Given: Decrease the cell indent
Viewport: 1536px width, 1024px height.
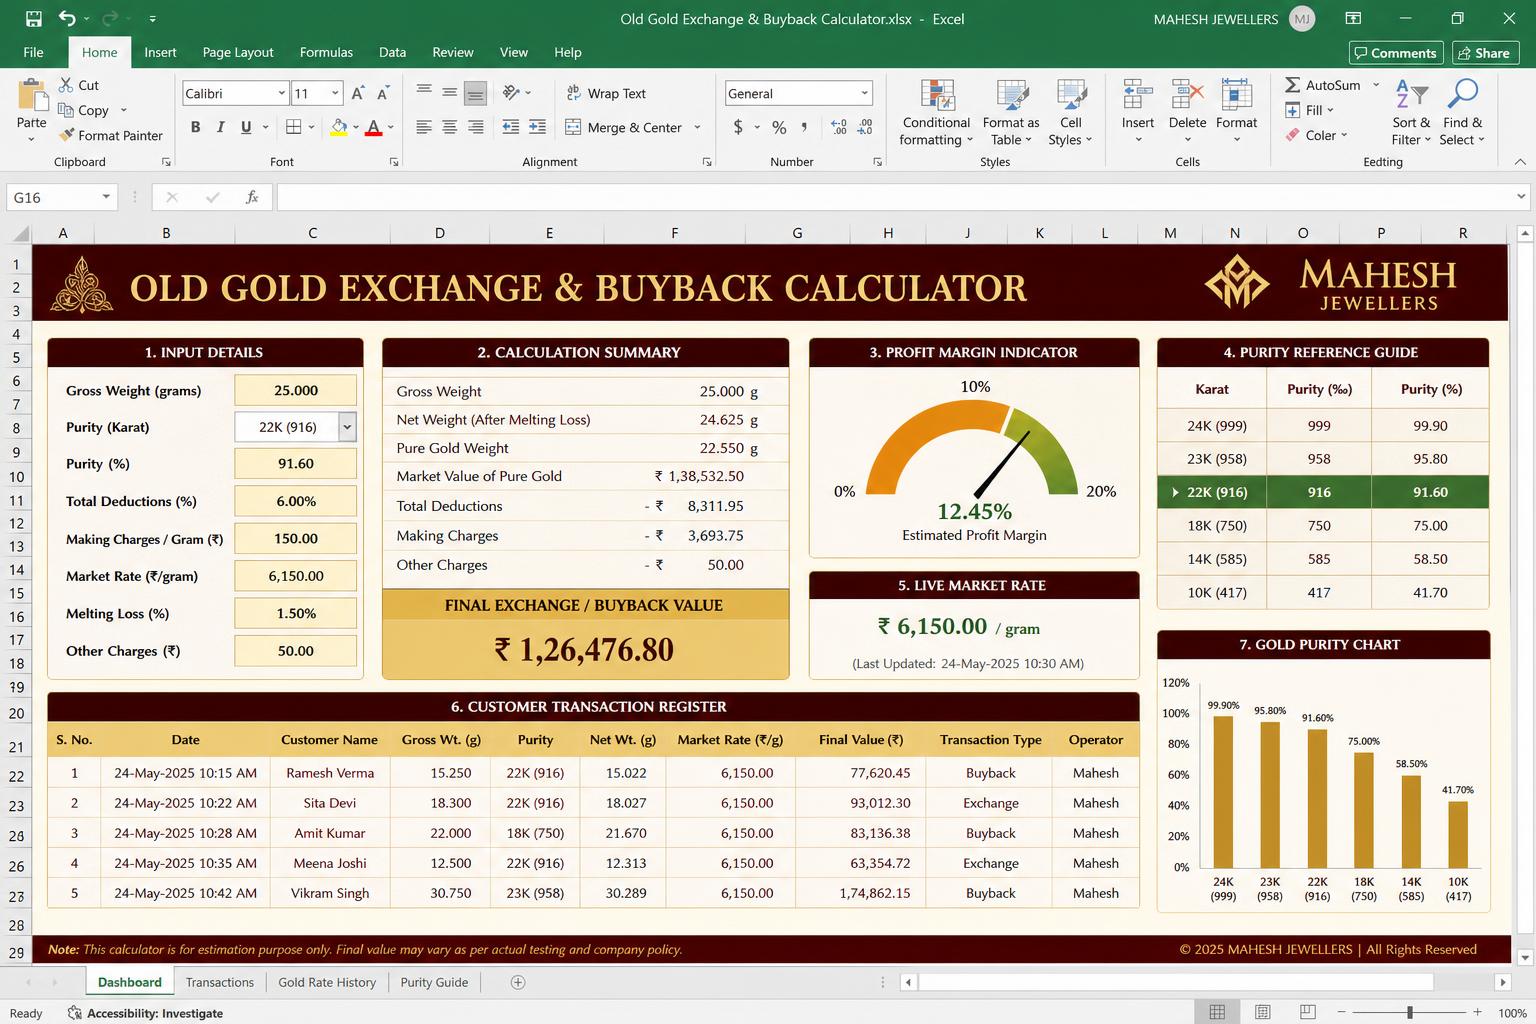Looking at the screenshot, I should (x=511, y=127).
